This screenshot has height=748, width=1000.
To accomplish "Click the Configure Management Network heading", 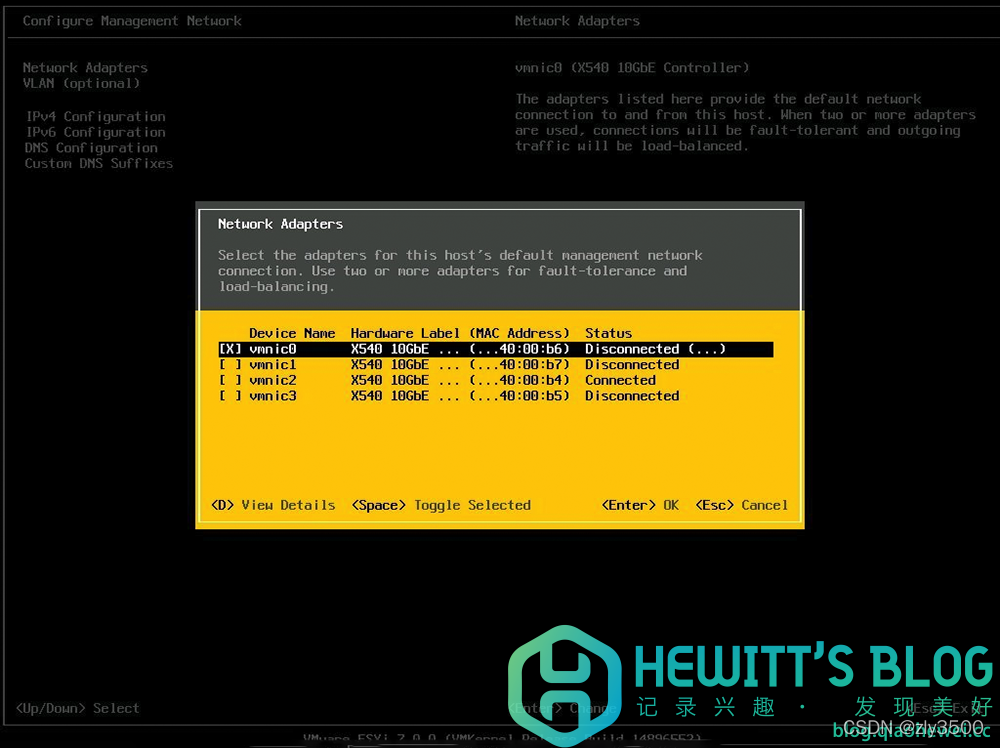I will [132, 21].
